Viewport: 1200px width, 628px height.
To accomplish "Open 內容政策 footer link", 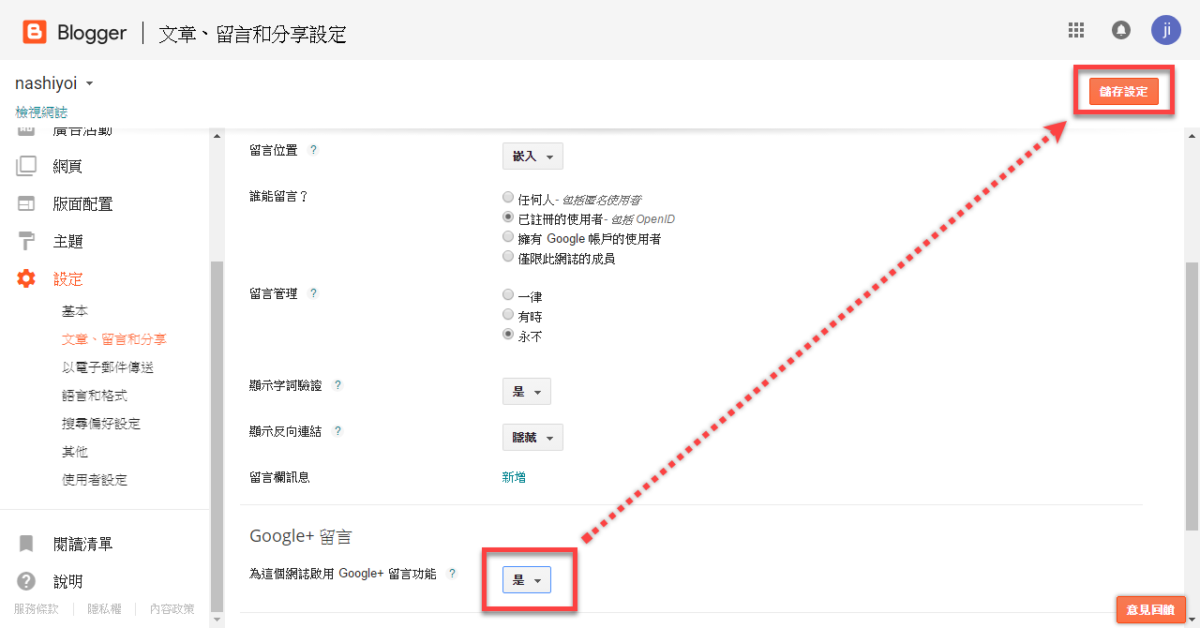I will click(x=172, y=608).
